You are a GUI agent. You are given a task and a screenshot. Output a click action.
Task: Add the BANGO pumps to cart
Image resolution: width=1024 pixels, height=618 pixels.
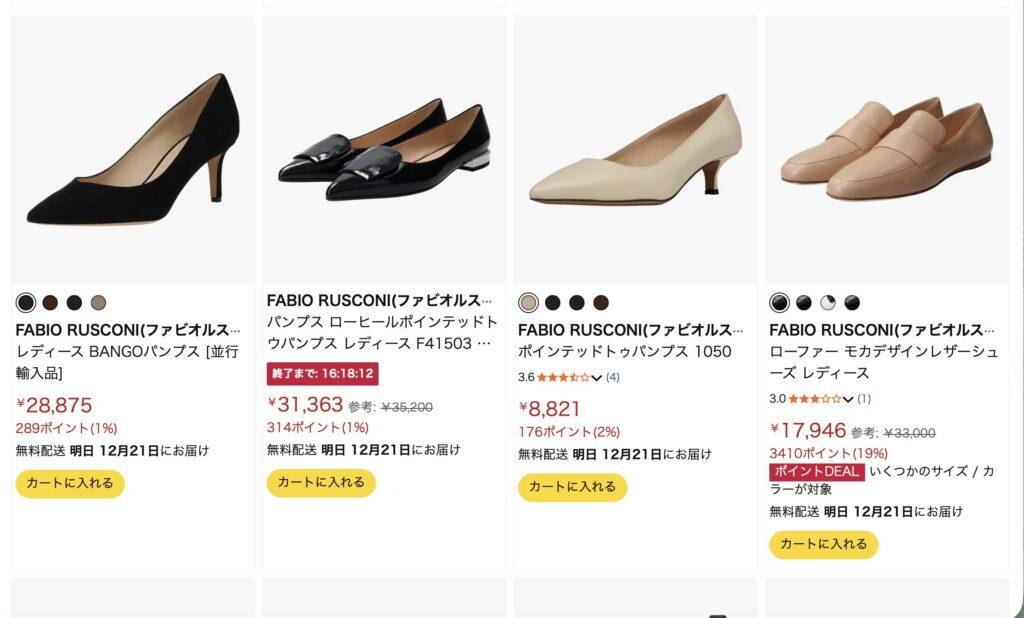(x=70, y=484)
